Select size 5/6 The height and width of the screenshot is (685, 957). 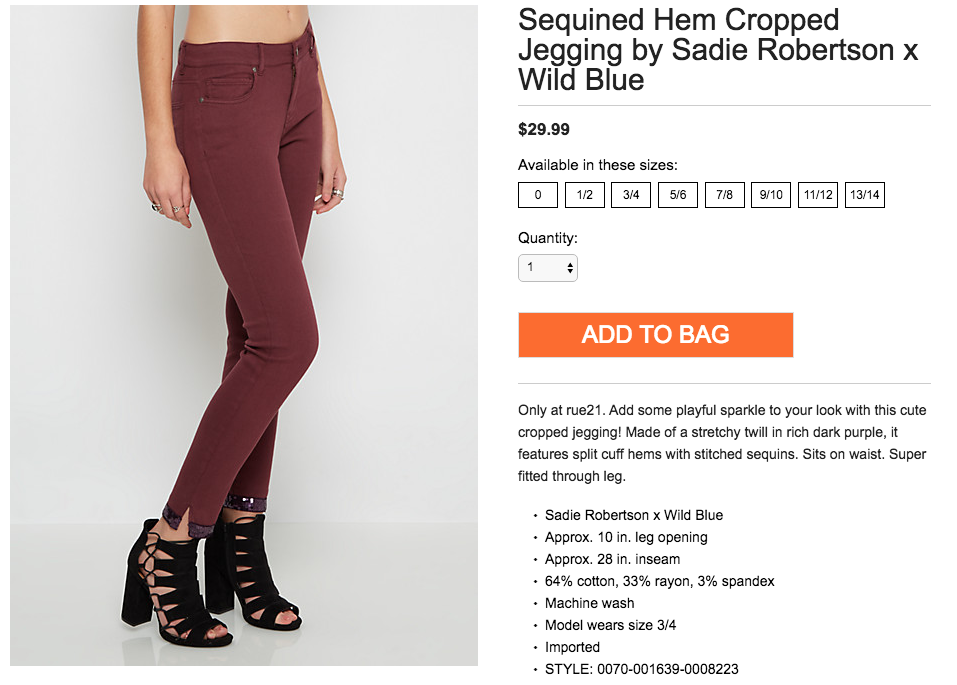pyautogui.click(x=678, y=195)
